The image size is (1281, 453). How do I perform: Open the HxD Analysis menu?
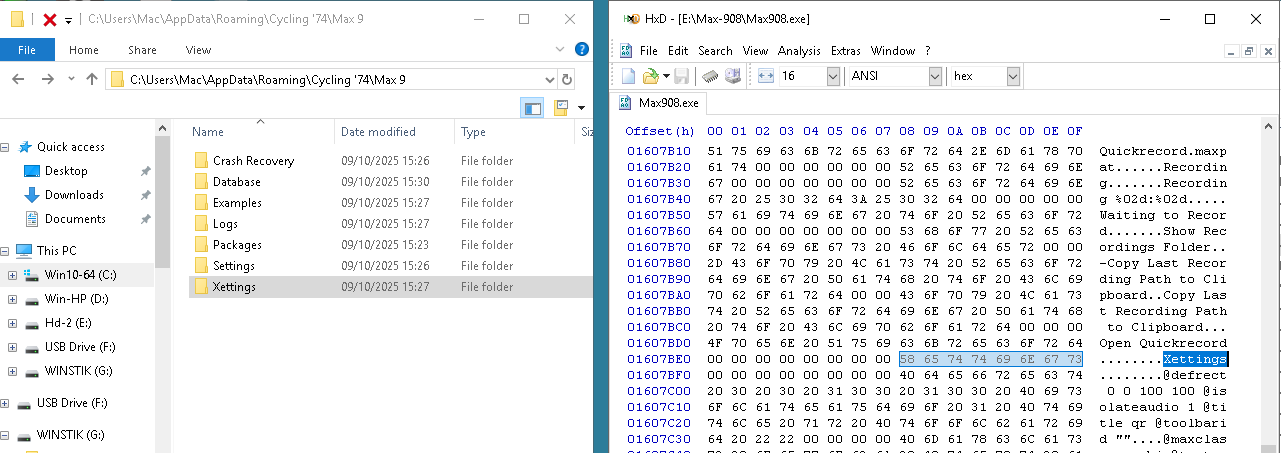tap(798, 50)
